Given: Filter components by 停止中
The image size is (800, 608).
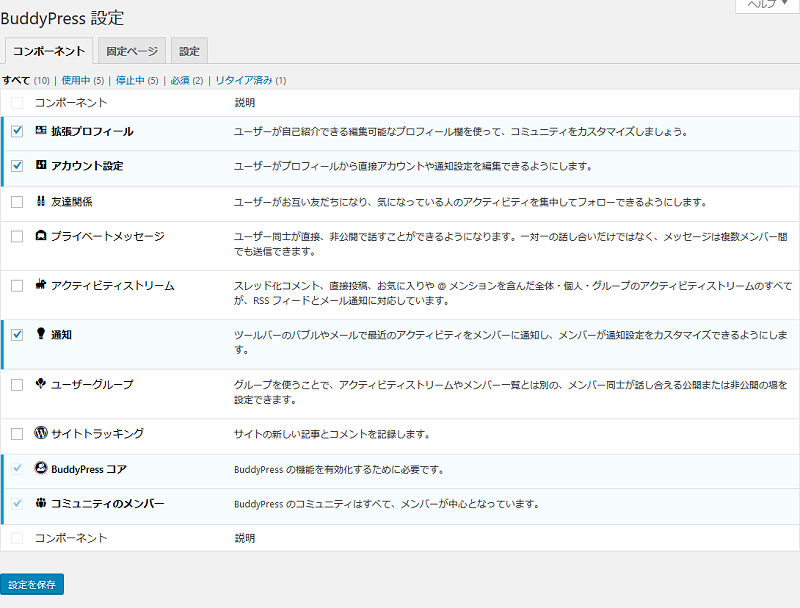Looking at the screenshot, I should pyautogui.click(x=130, y=80).
